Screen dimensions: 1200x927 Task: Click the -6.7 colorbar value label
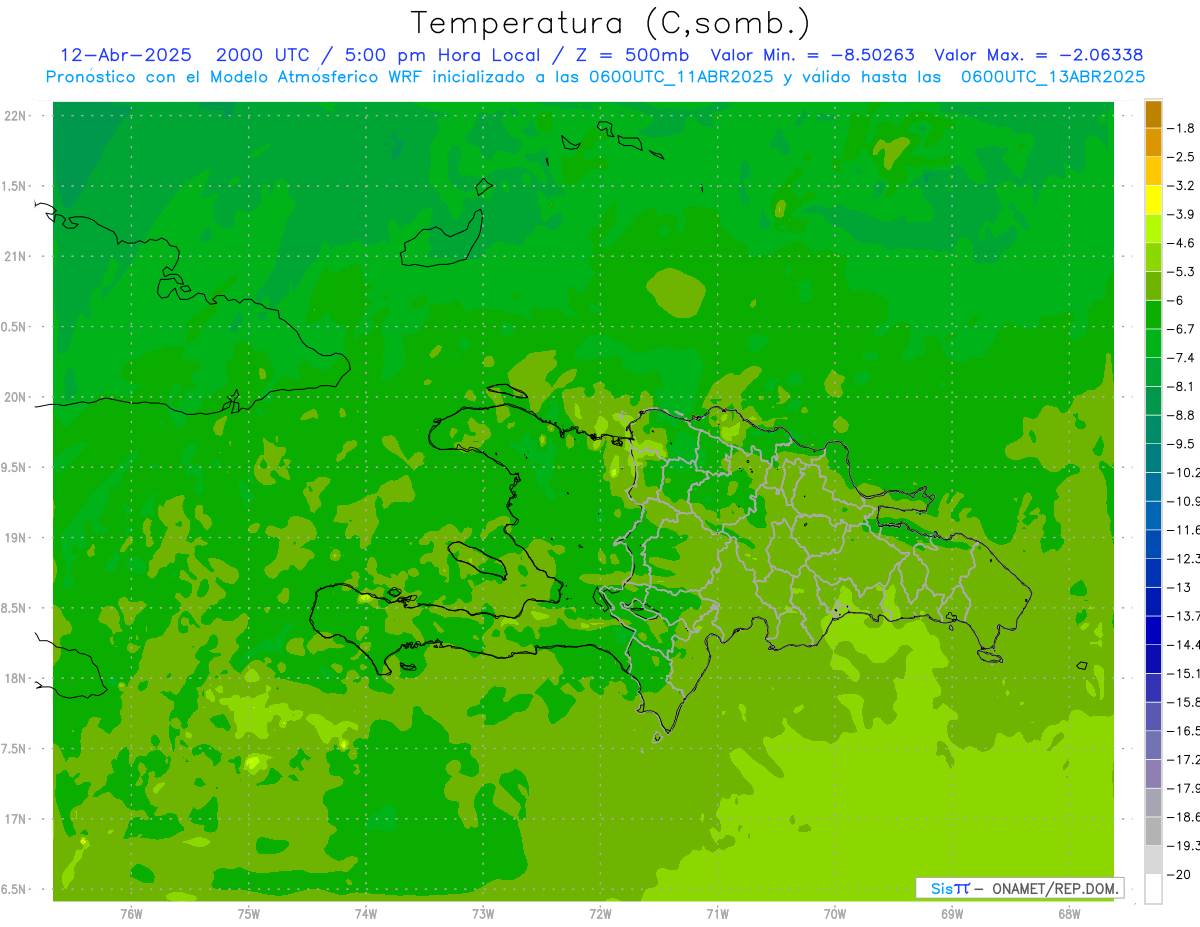pos(1183,329)
